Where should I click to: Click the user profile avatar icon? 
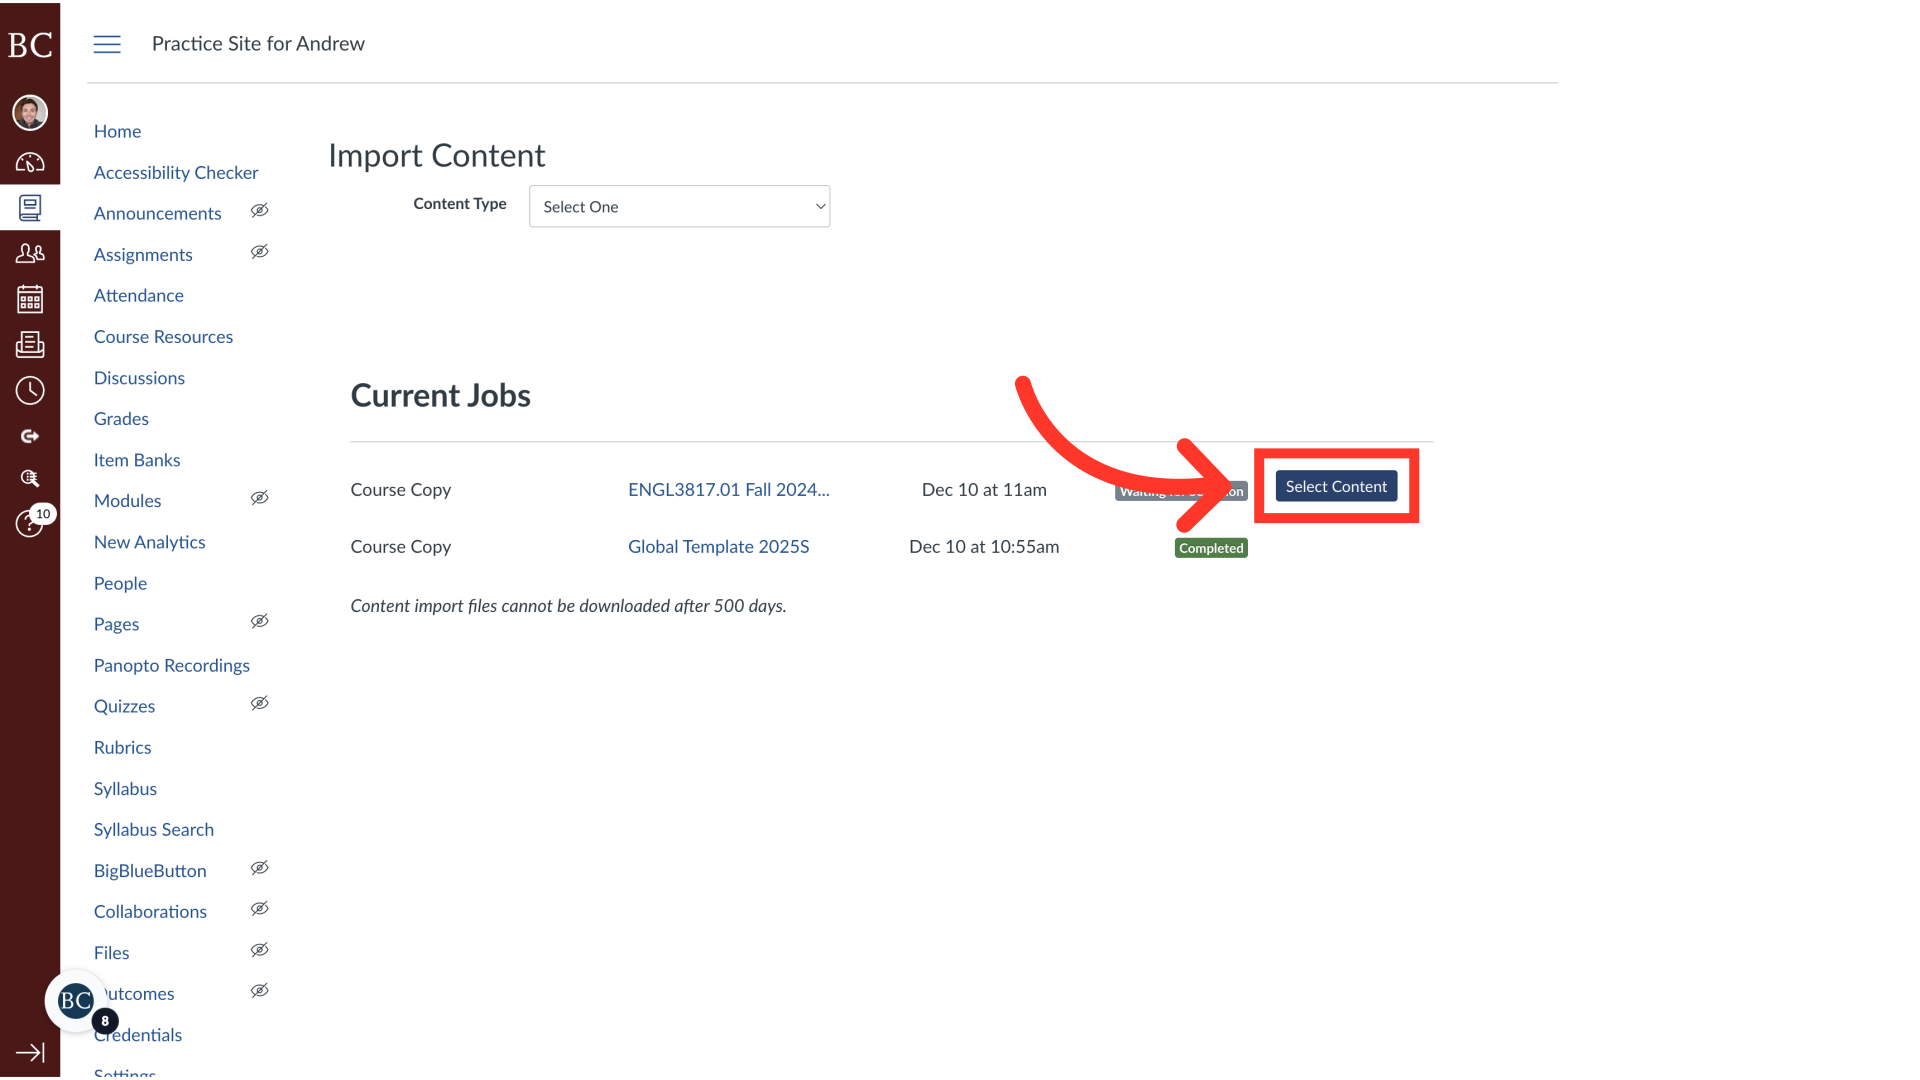[29, 111]
